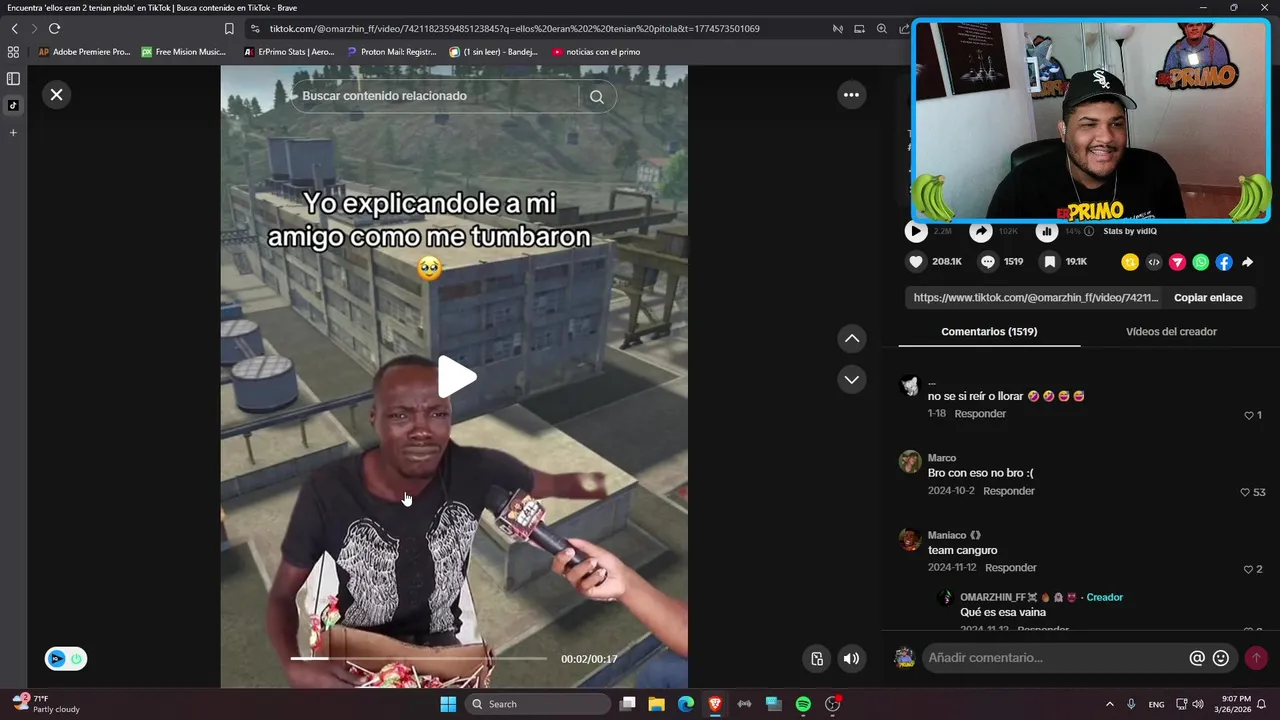This screenshot has width=1280, height=720.
Task: Like Marco's comment with 53 likes
Action: (1245, 492)
